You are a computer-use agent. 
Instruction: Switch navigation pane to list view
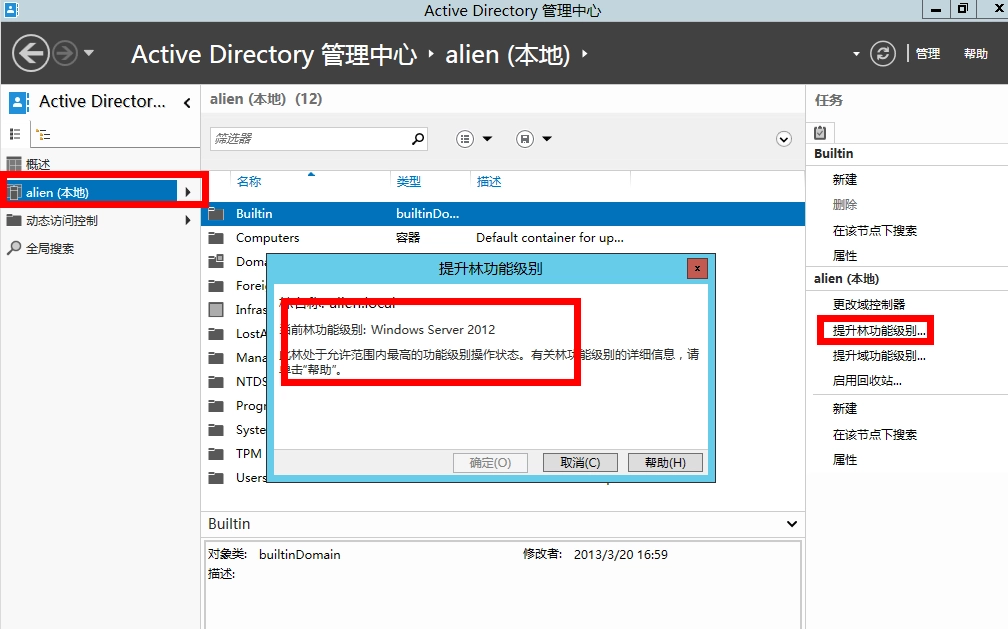tap(15, 134)
